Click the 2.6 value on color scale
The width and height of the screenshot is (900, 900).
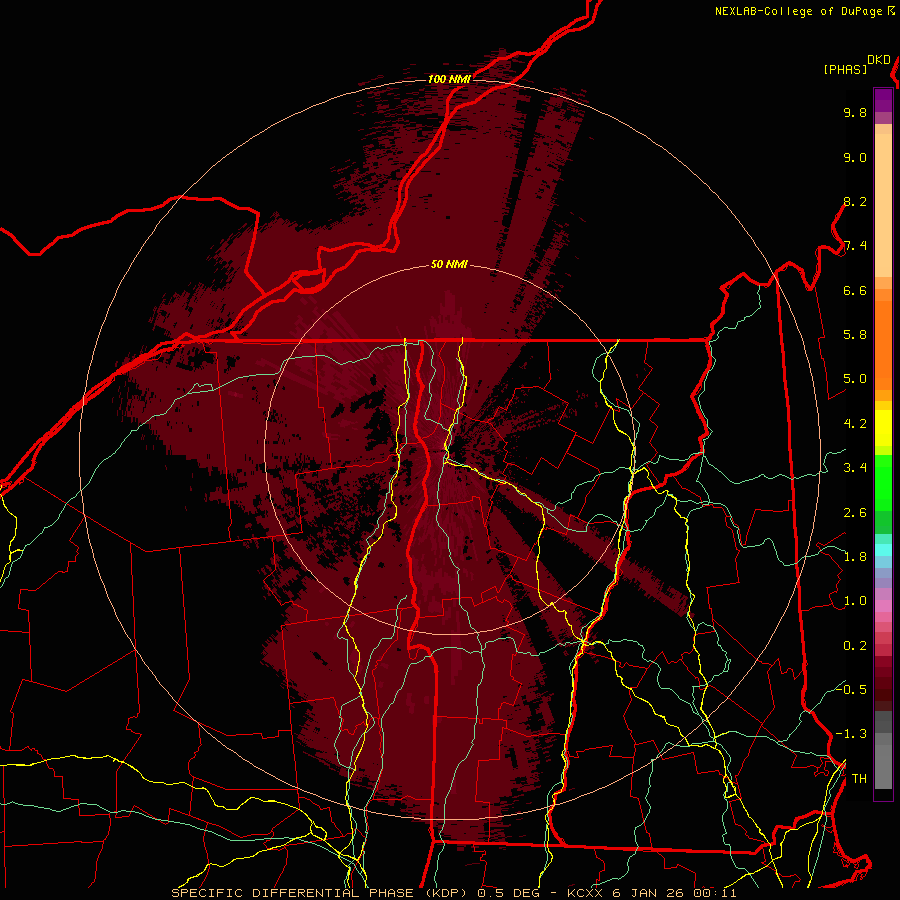click(855, 513)
